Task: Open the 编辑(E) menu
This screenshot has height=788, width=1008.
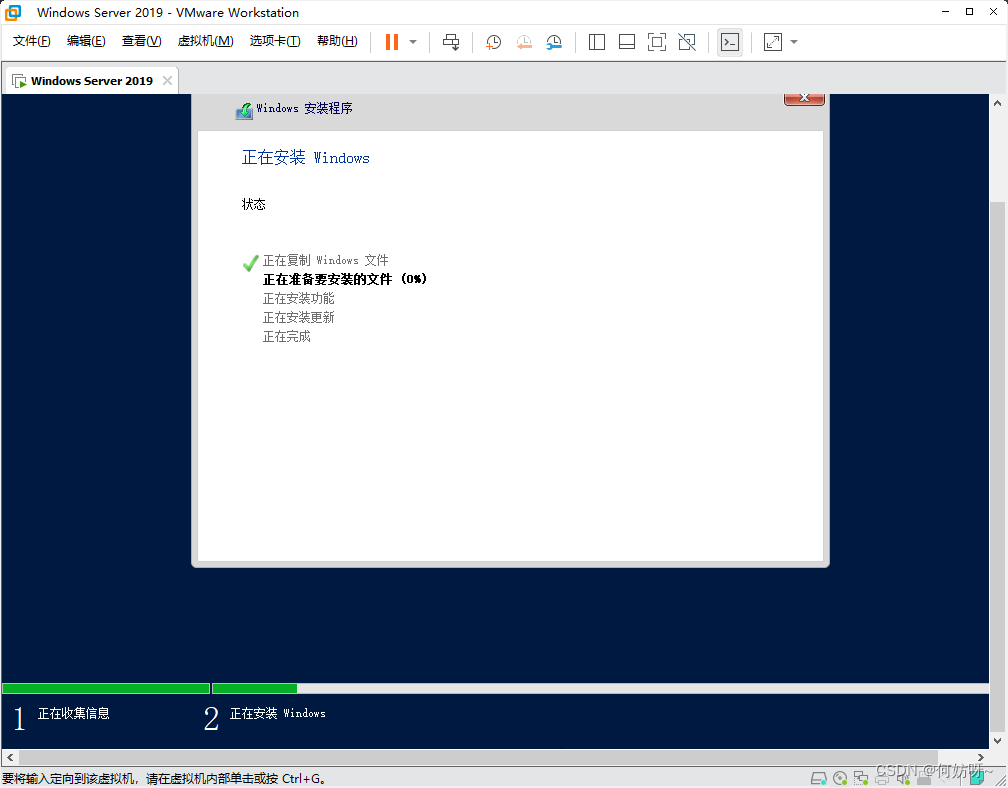Action: click(x=86, y=41)
